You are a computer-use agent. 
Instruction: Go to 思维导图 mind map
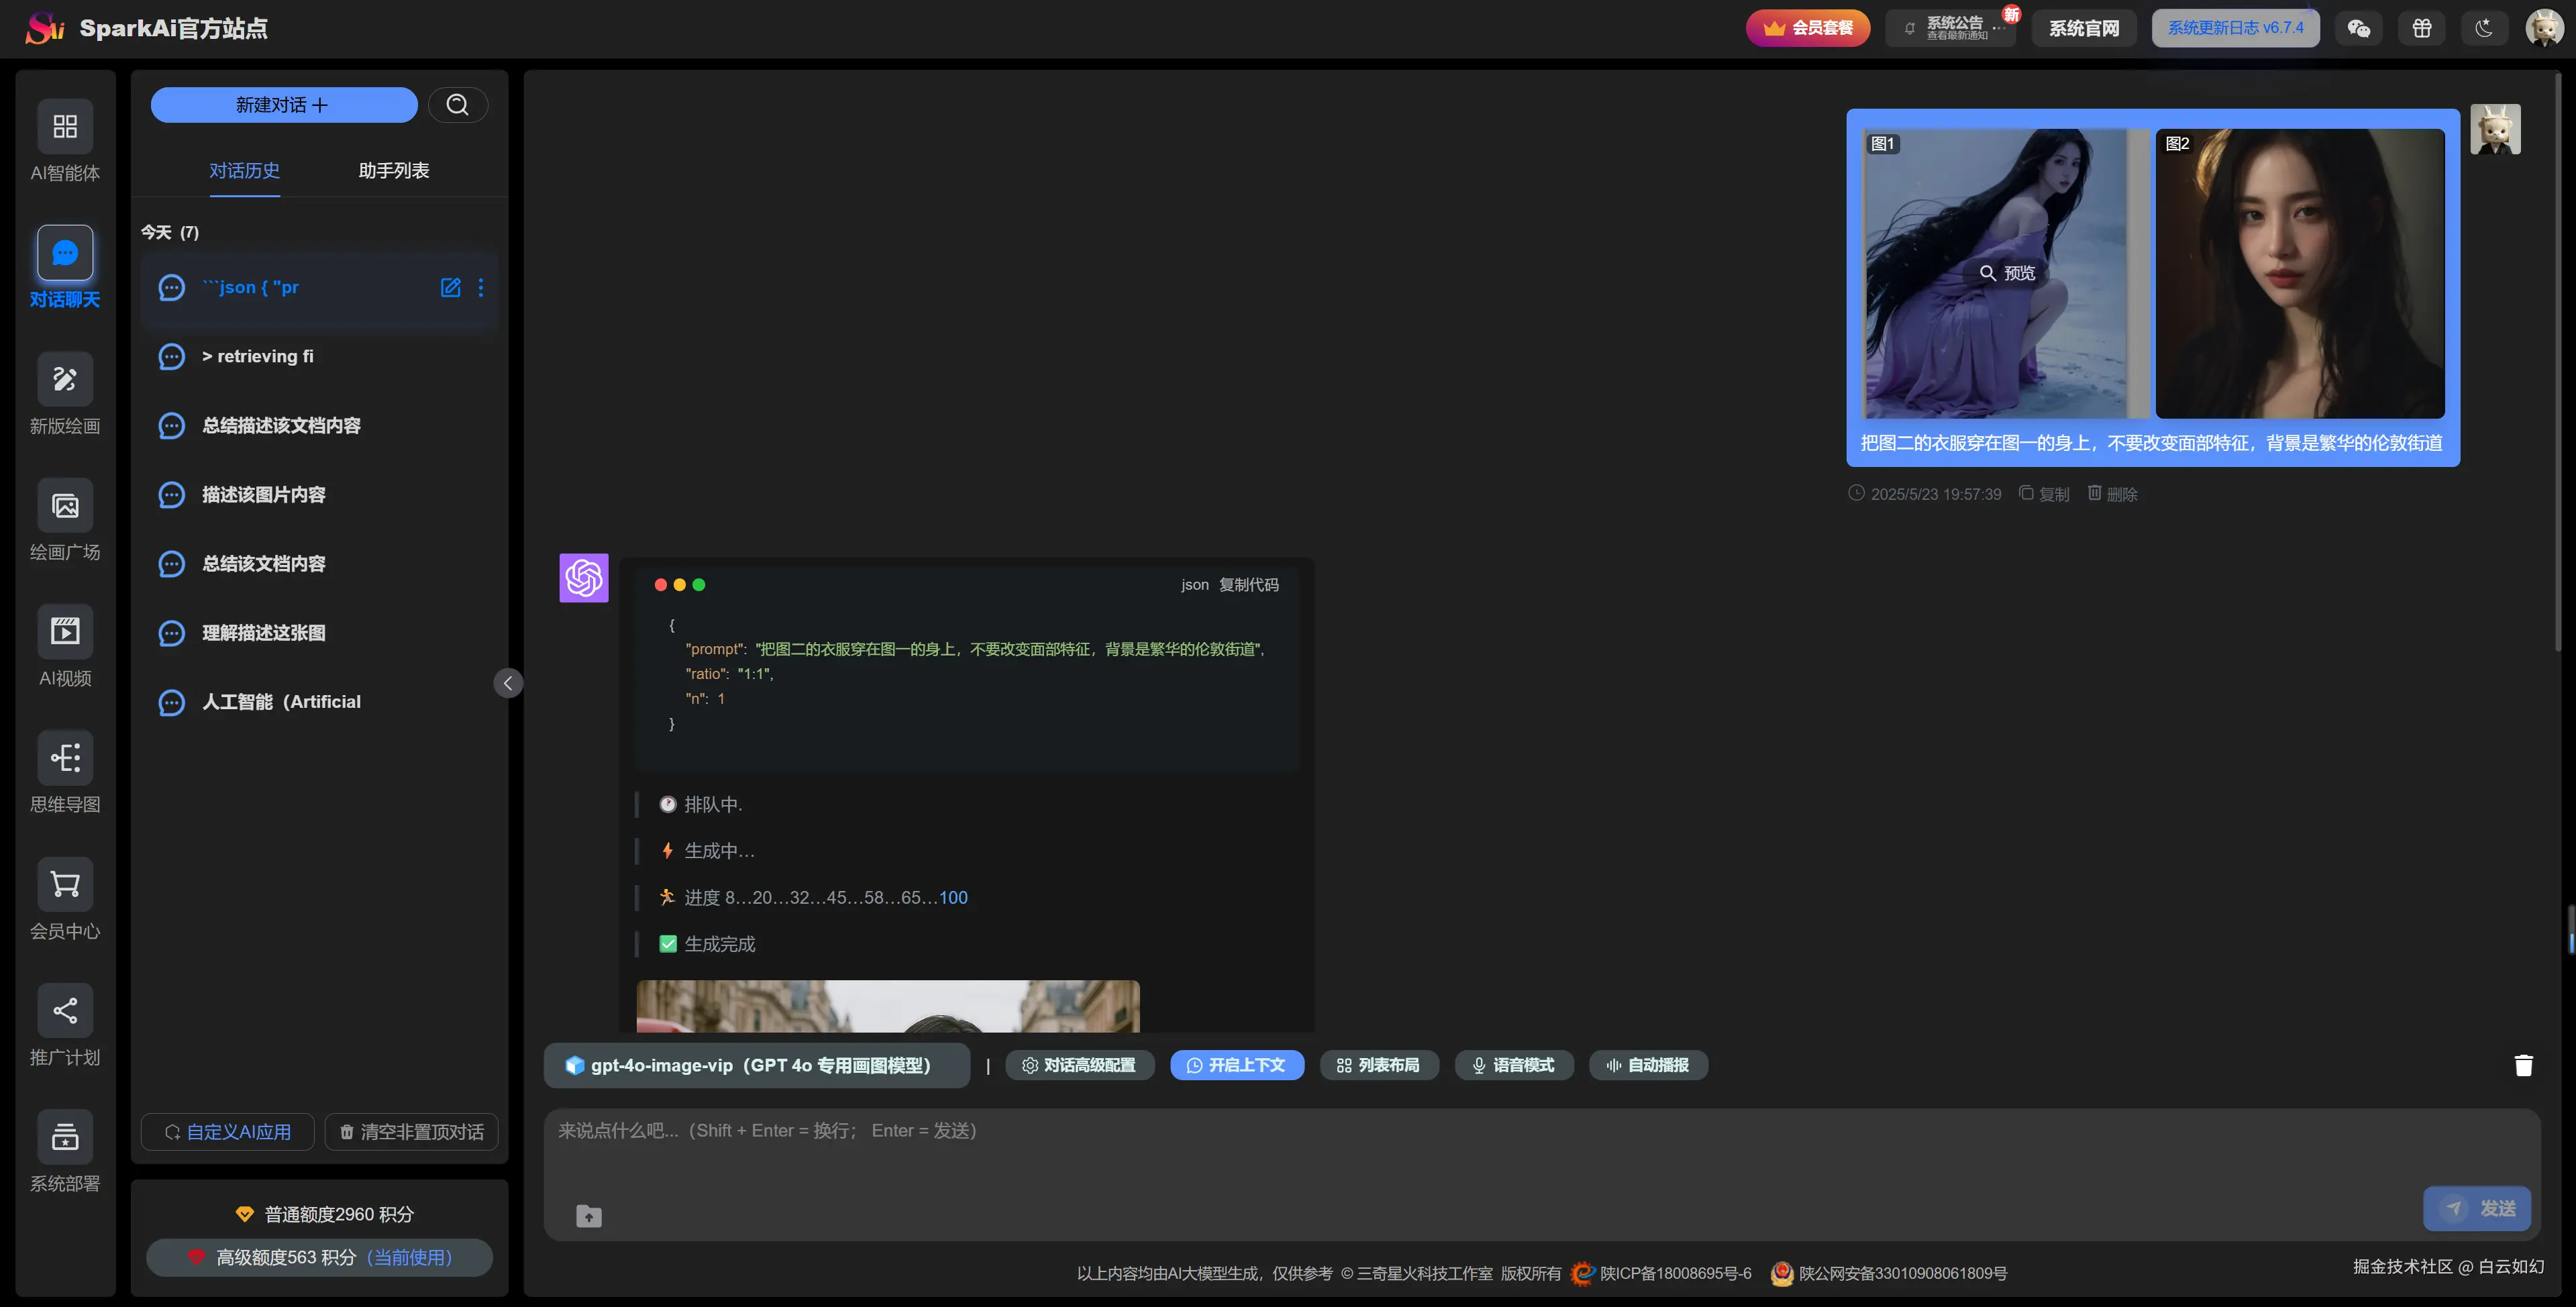pyautogui.click(x=65, y=758)
